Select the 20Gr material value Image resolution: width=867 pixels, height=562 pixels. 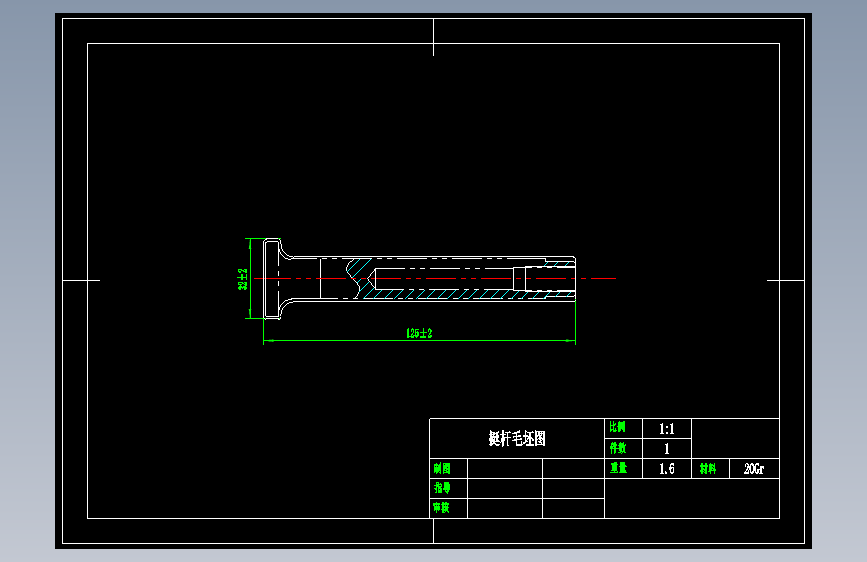(754, 469)
